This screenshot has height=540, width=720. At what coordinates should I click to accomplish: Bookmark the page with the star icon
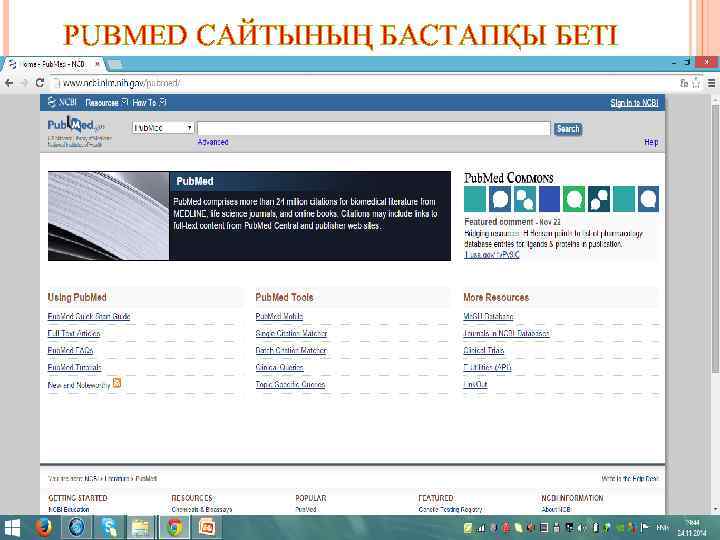coord(696,83)
